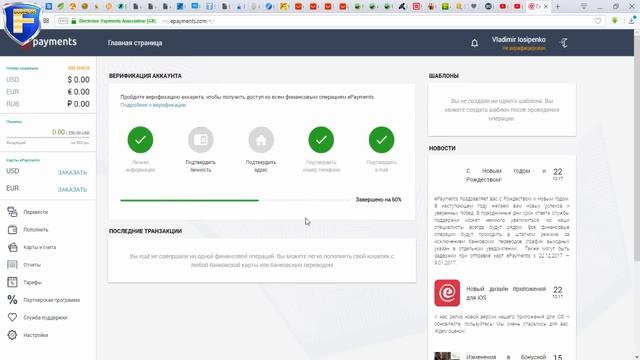The height and width of the screenshot is (360, 640).
Task: Click the e-mail confirmation green checkmark
Action: 381,140
